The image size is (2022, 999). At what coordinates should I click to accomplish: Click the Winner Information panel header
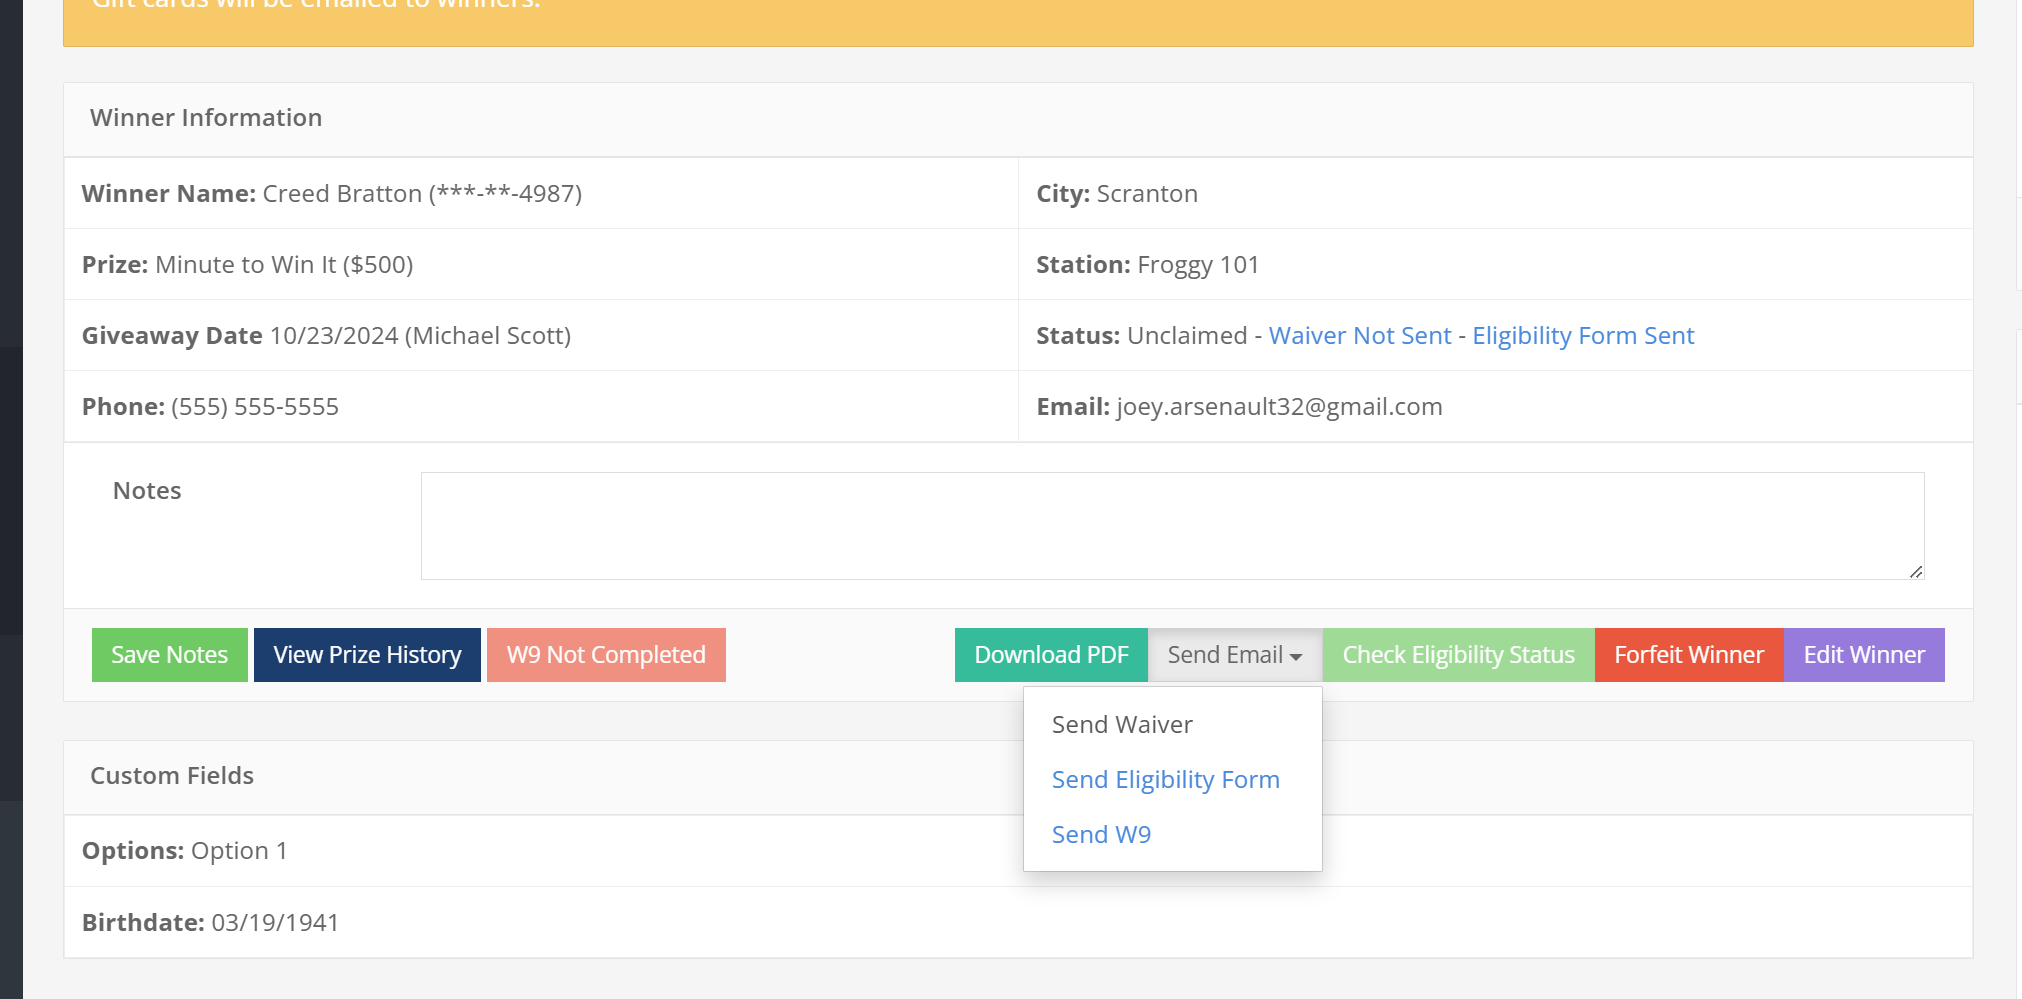[x=206, y=118]
